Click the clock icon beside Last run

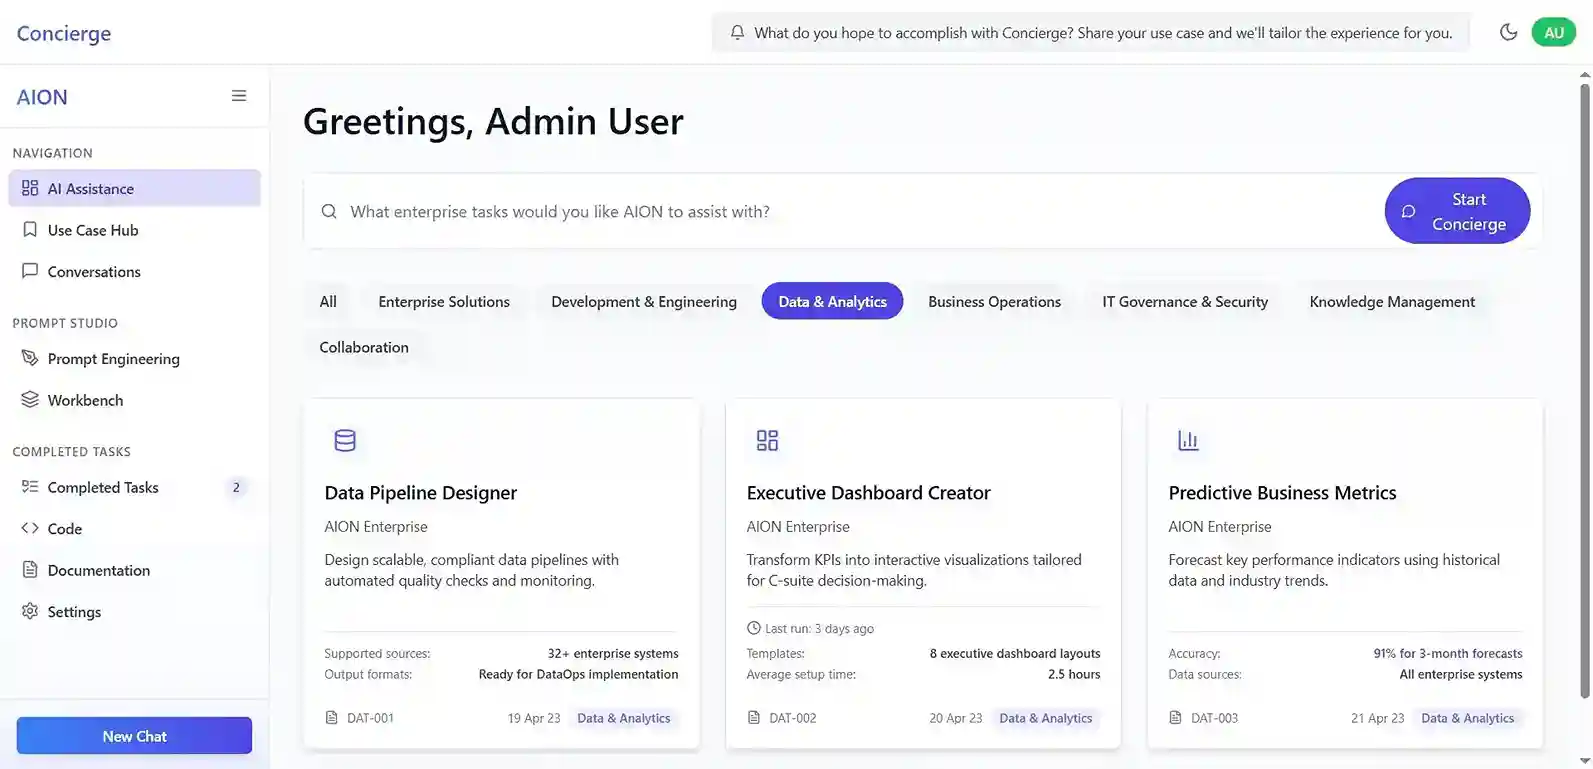tap(754, 628)
